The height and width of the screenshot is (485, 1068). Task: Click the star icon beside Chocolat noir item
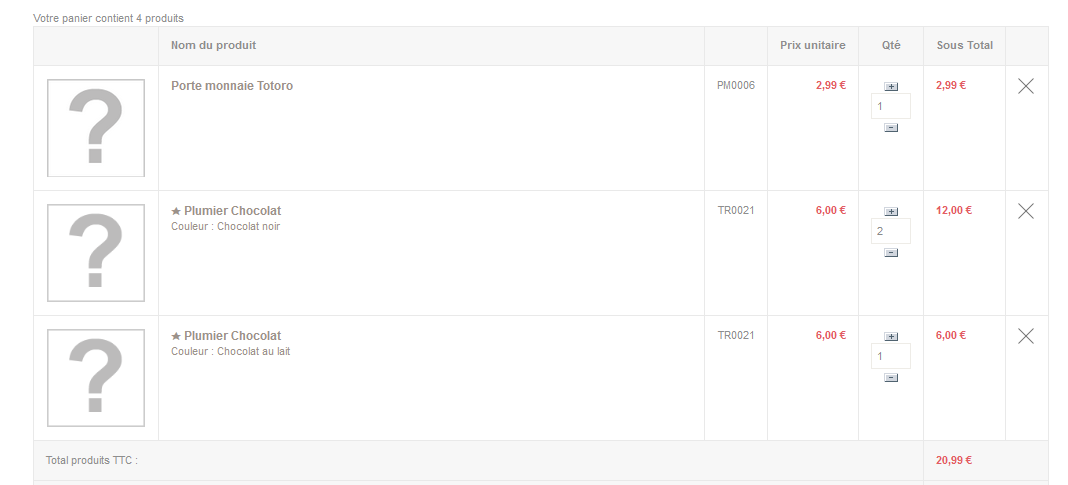(176, 211)
